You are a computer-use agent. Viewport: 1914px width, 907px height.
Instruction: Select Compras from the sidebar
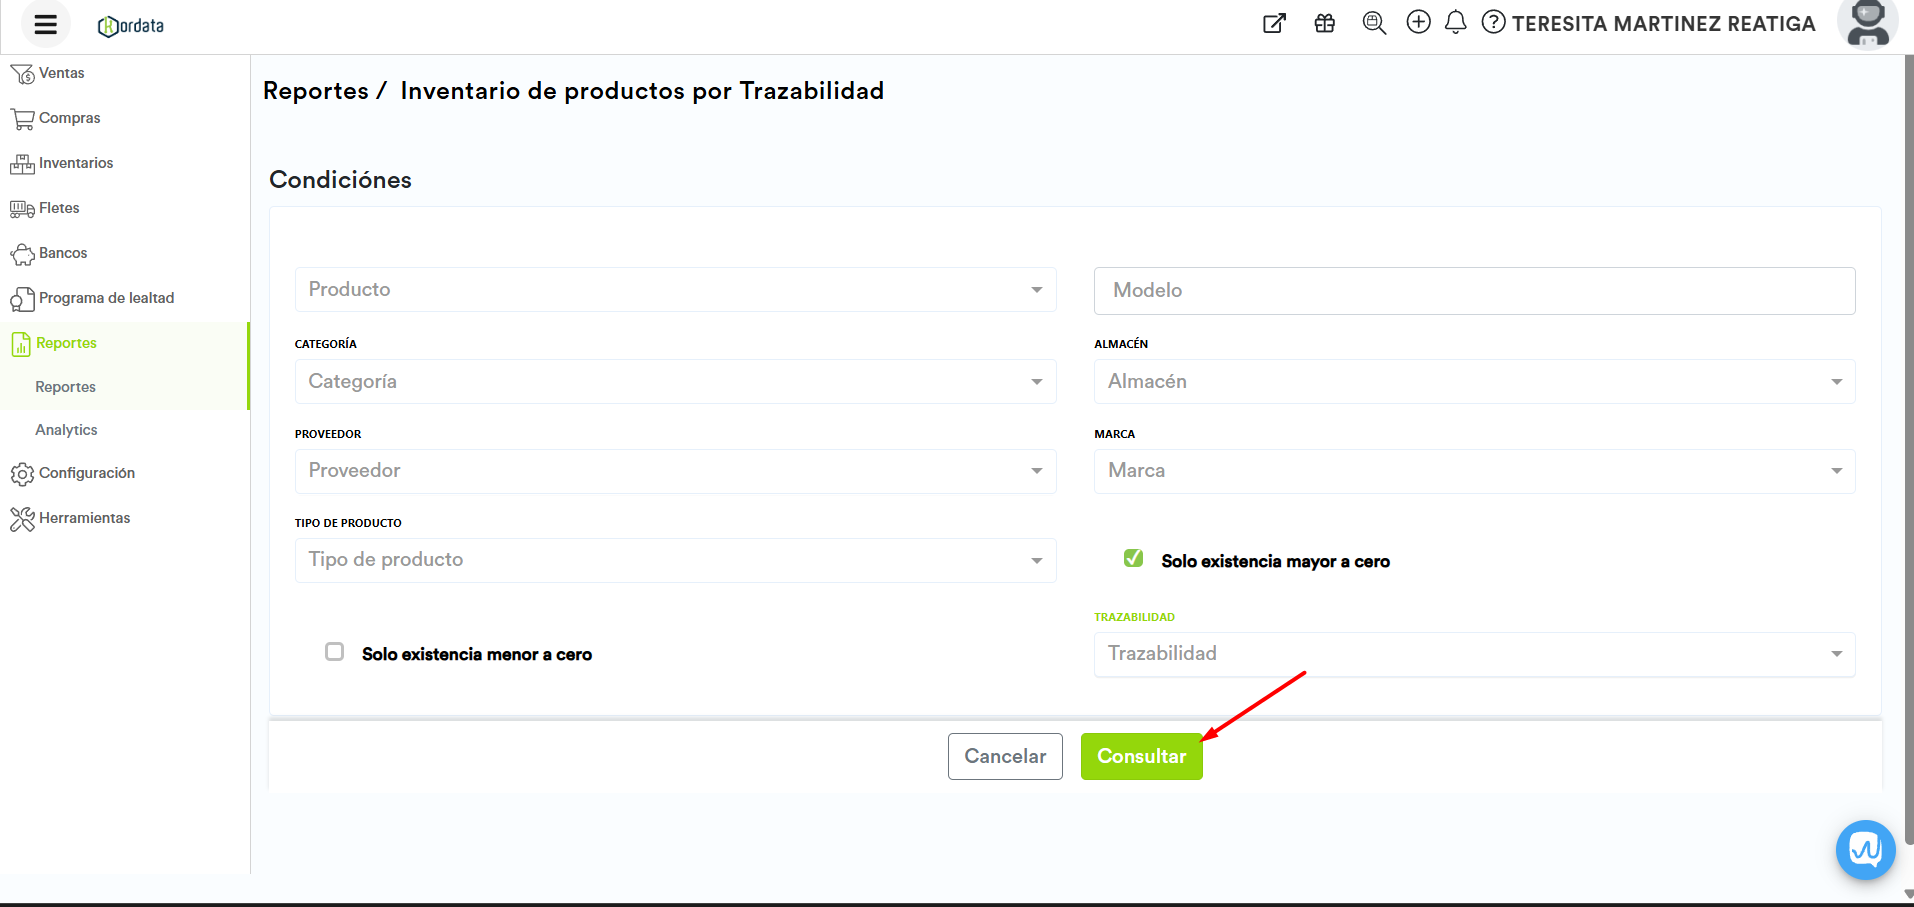coord(69,117)
